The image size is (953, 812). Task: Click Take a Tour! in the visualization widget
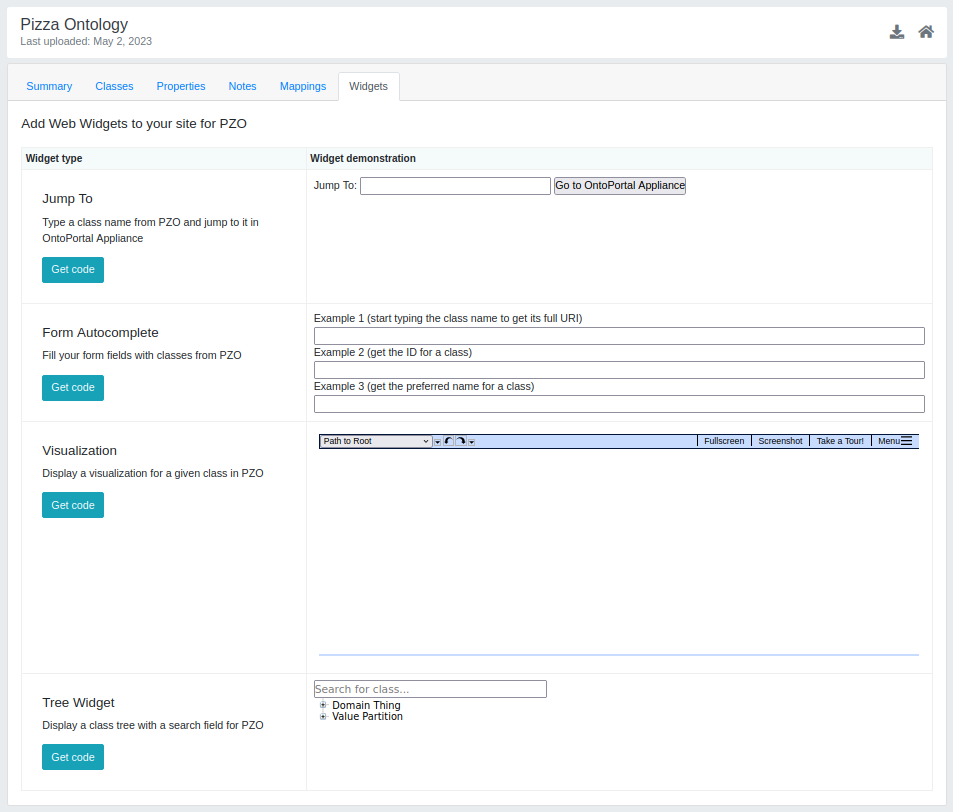click(840, 440)
